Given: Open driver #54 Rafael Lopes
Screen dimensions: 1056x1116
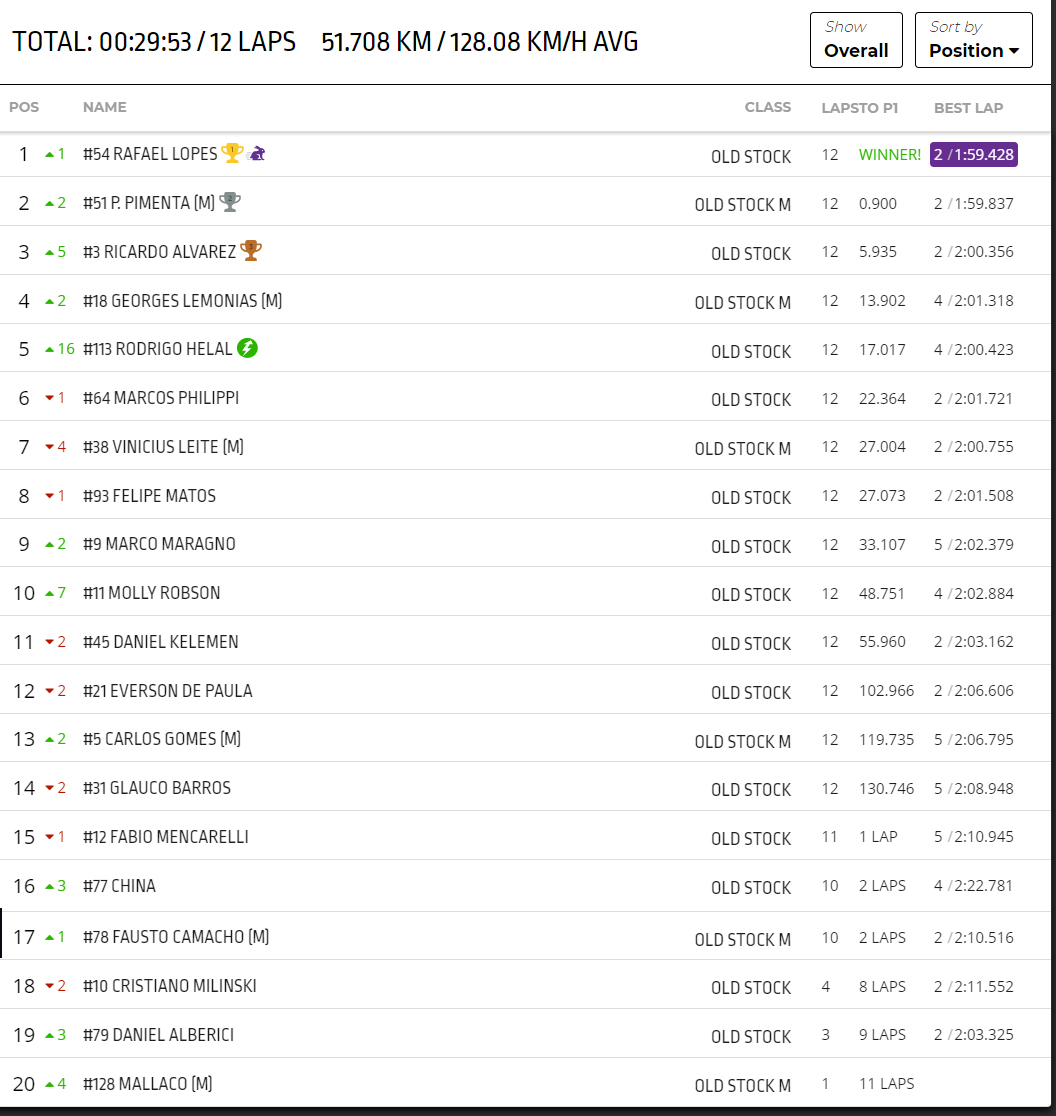Looking at the screenshot, I should tap(150, 154).
